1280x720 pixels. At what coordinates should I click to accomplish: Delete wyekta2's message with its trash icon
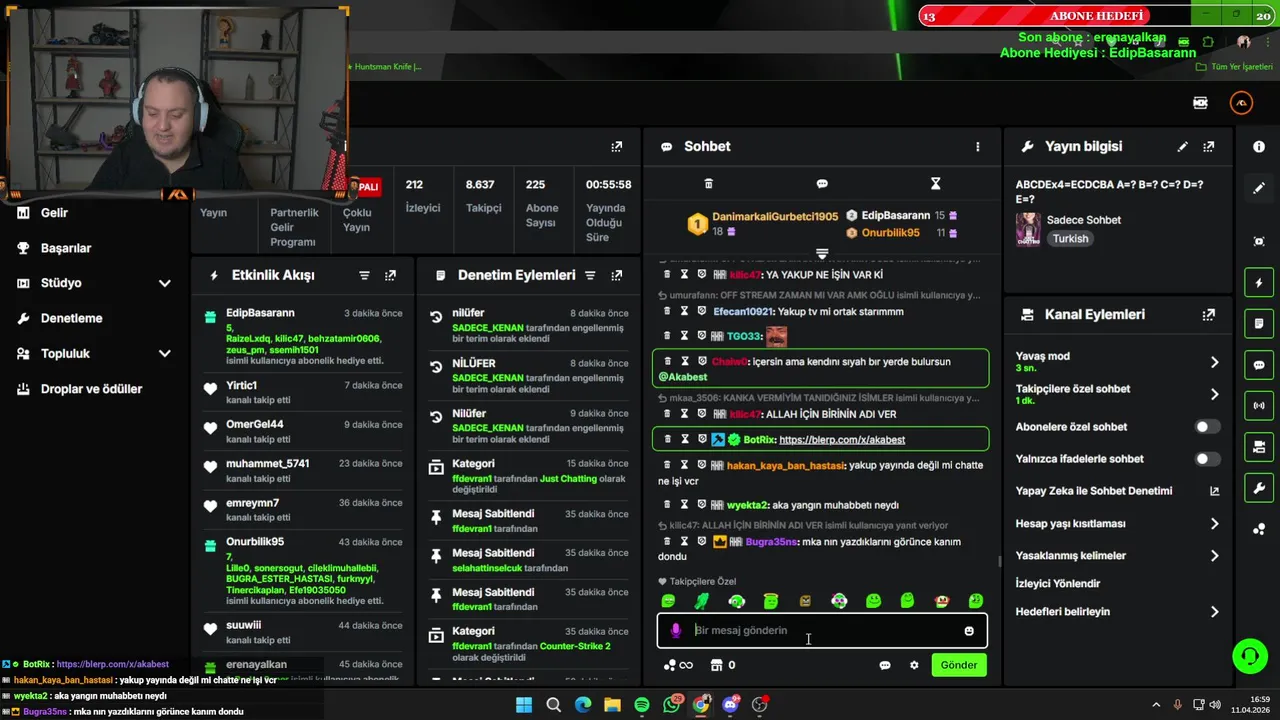[x=668, y=505]
